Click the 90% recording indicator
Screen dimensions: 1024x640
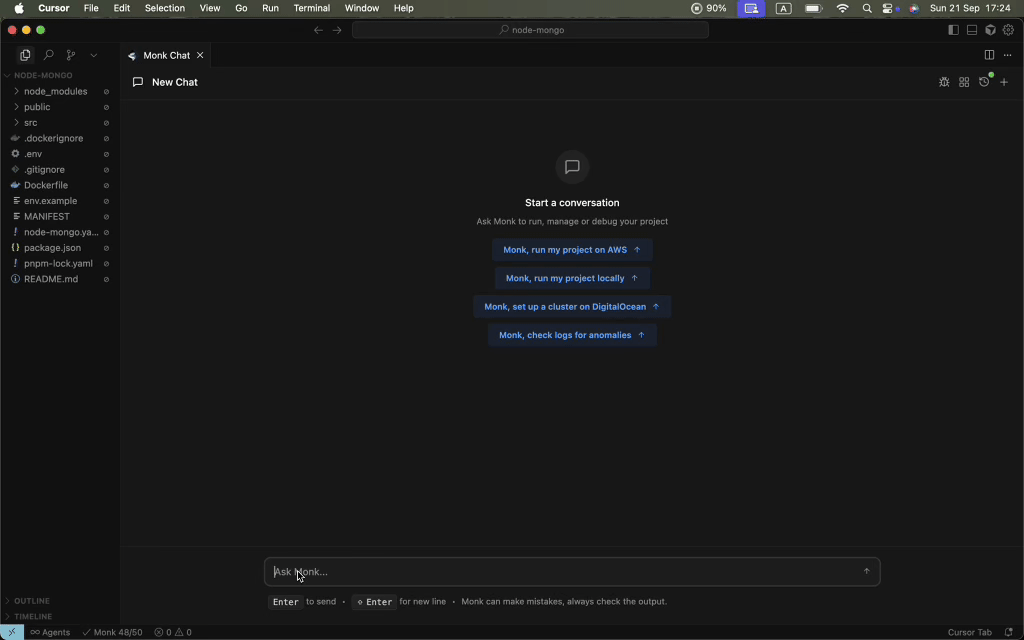(709, 8)
